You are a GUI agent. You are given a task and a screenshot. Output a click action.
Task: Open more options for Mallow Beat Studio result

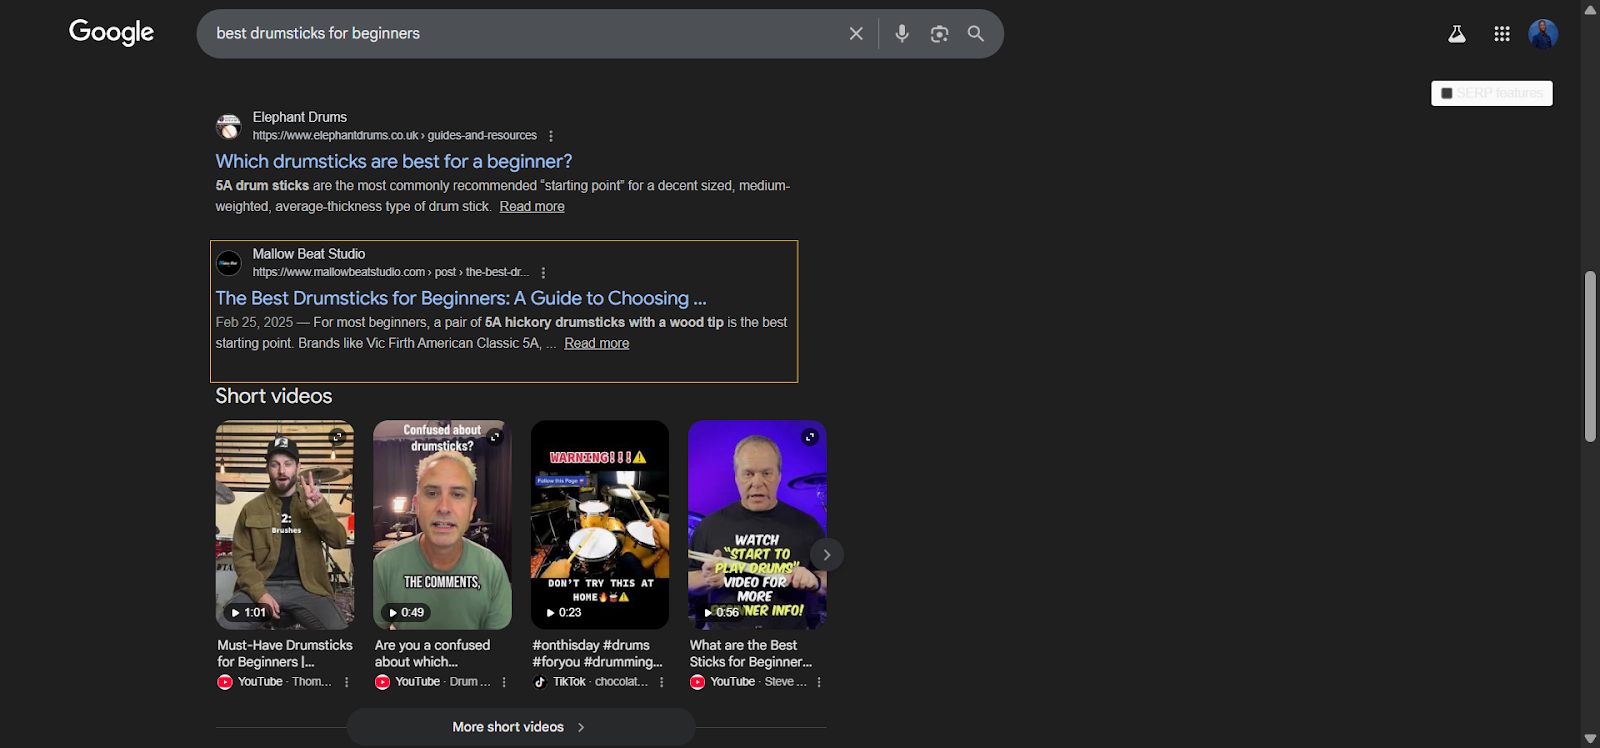point(543,273)
